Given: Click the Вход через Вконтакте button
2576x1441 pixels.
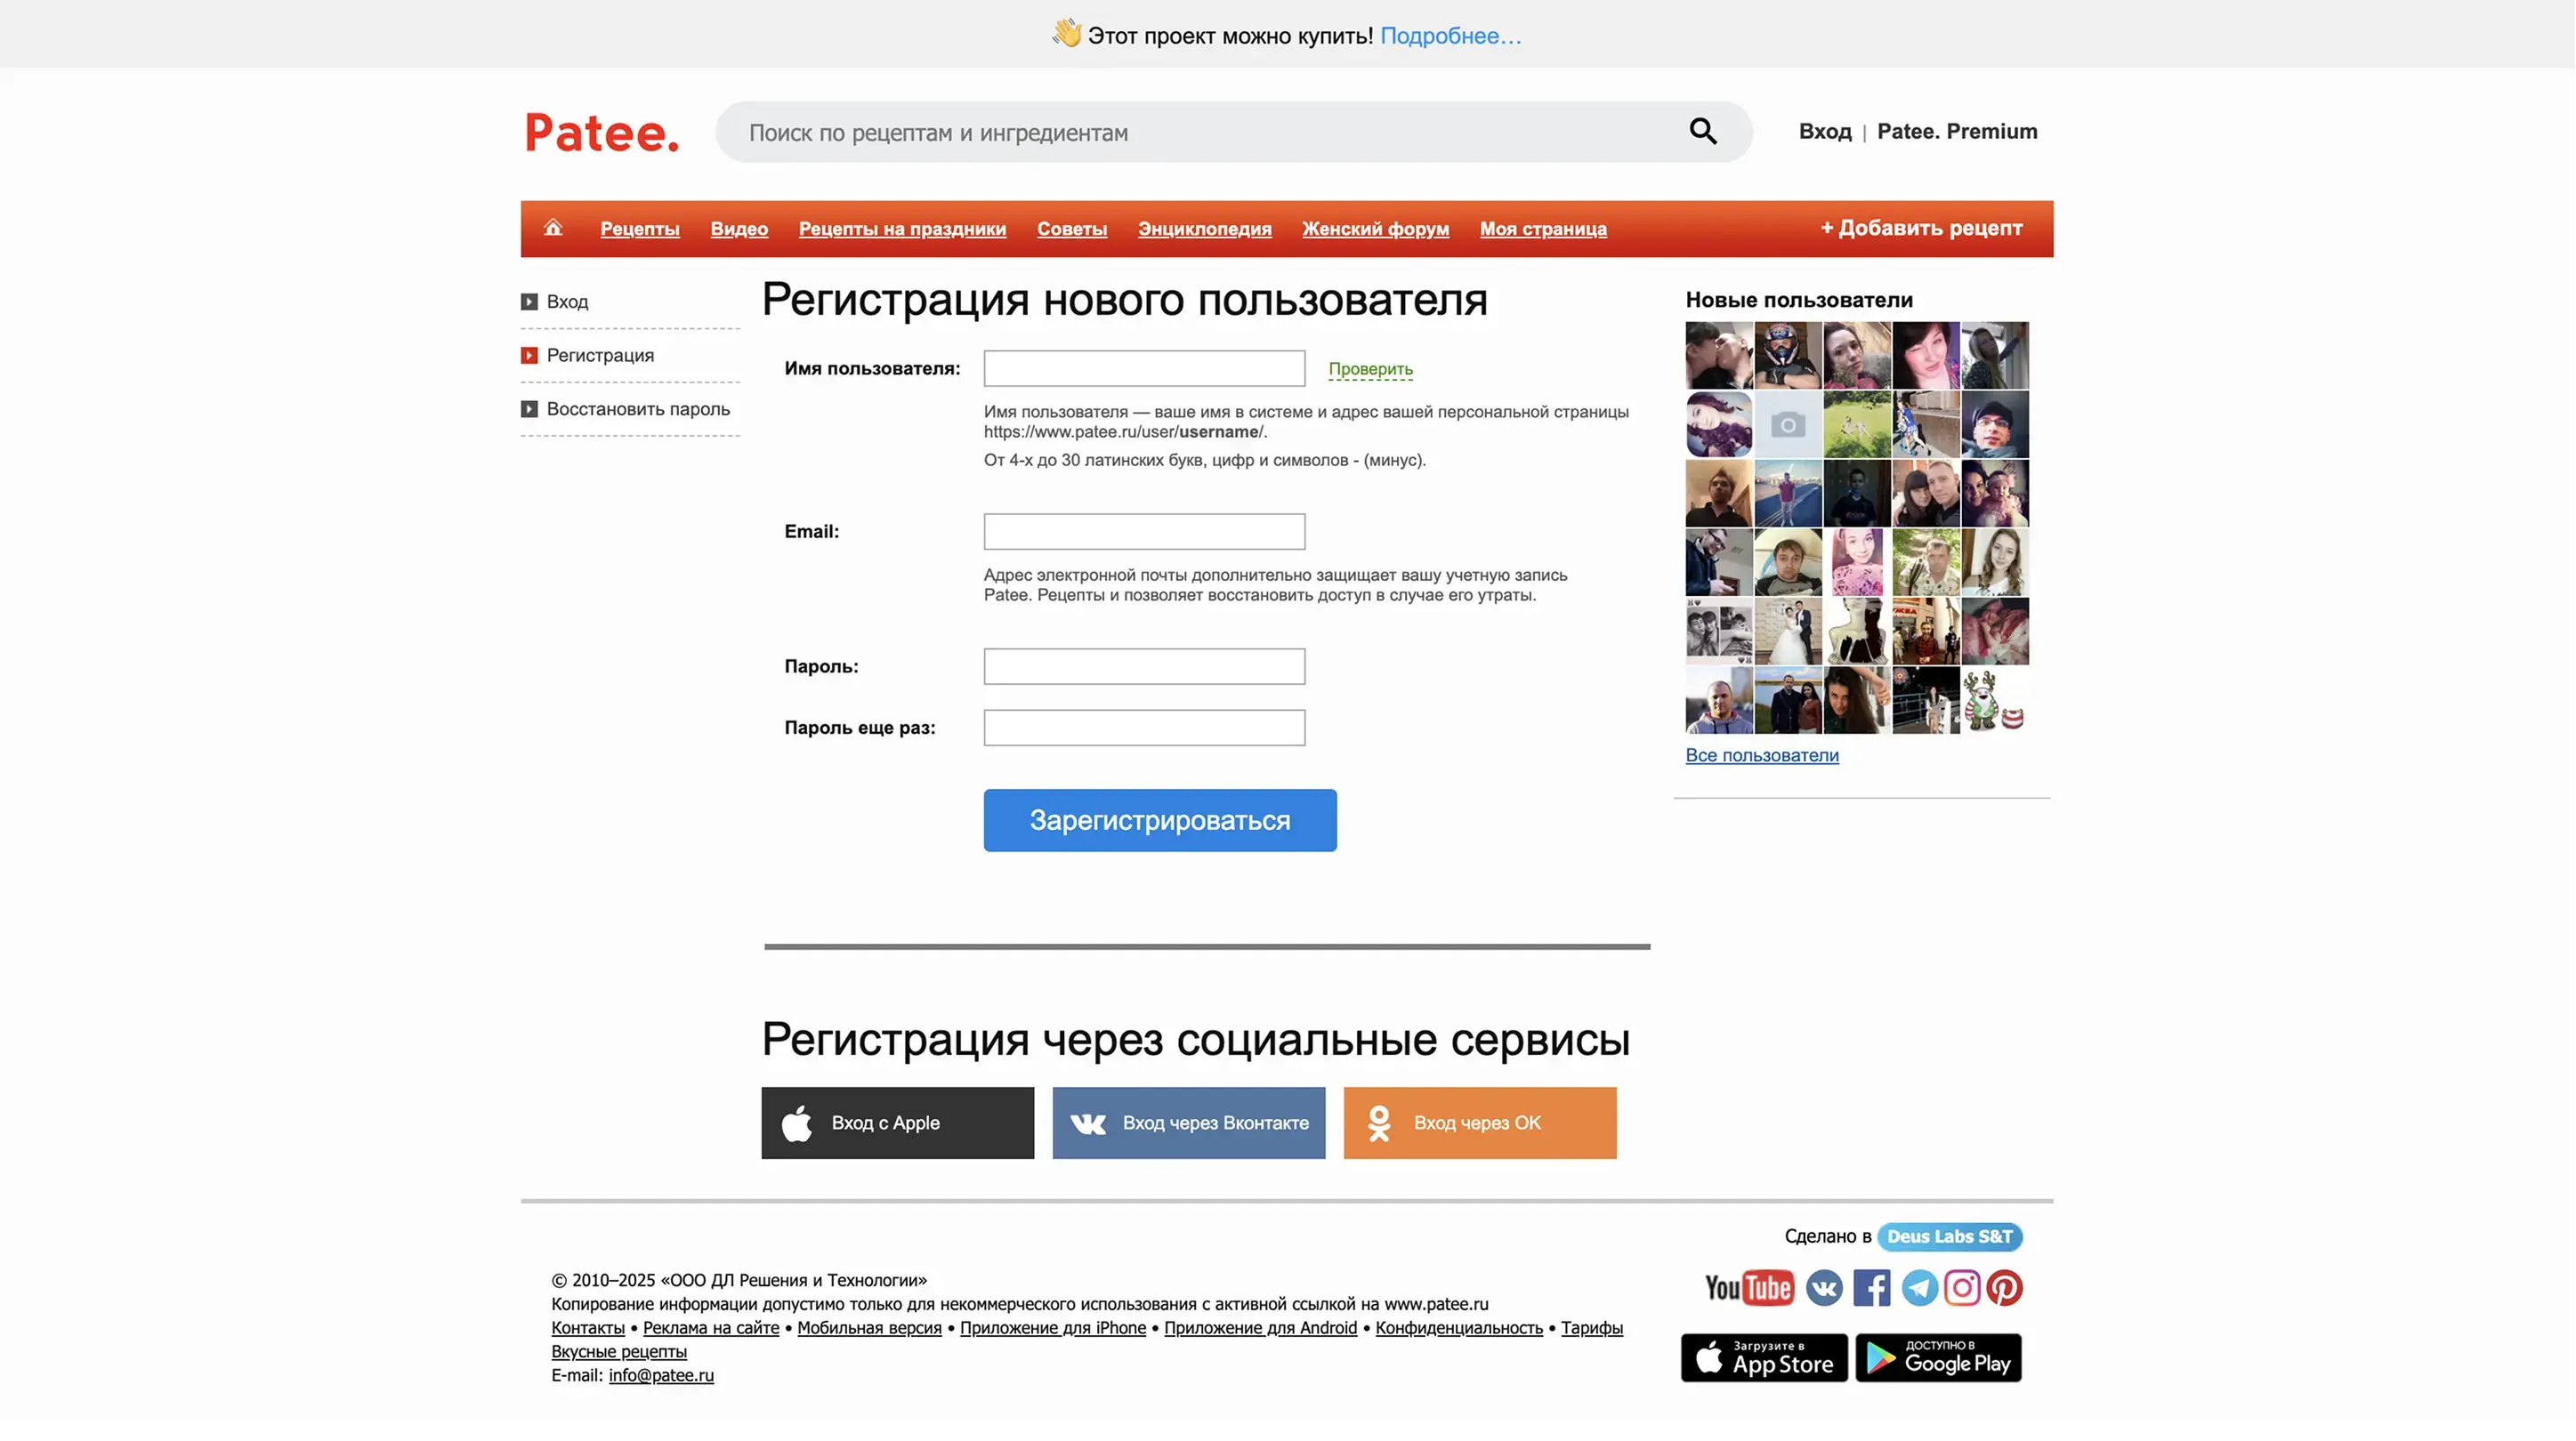Looking at the screenshot, I should click(1188, 1123).
